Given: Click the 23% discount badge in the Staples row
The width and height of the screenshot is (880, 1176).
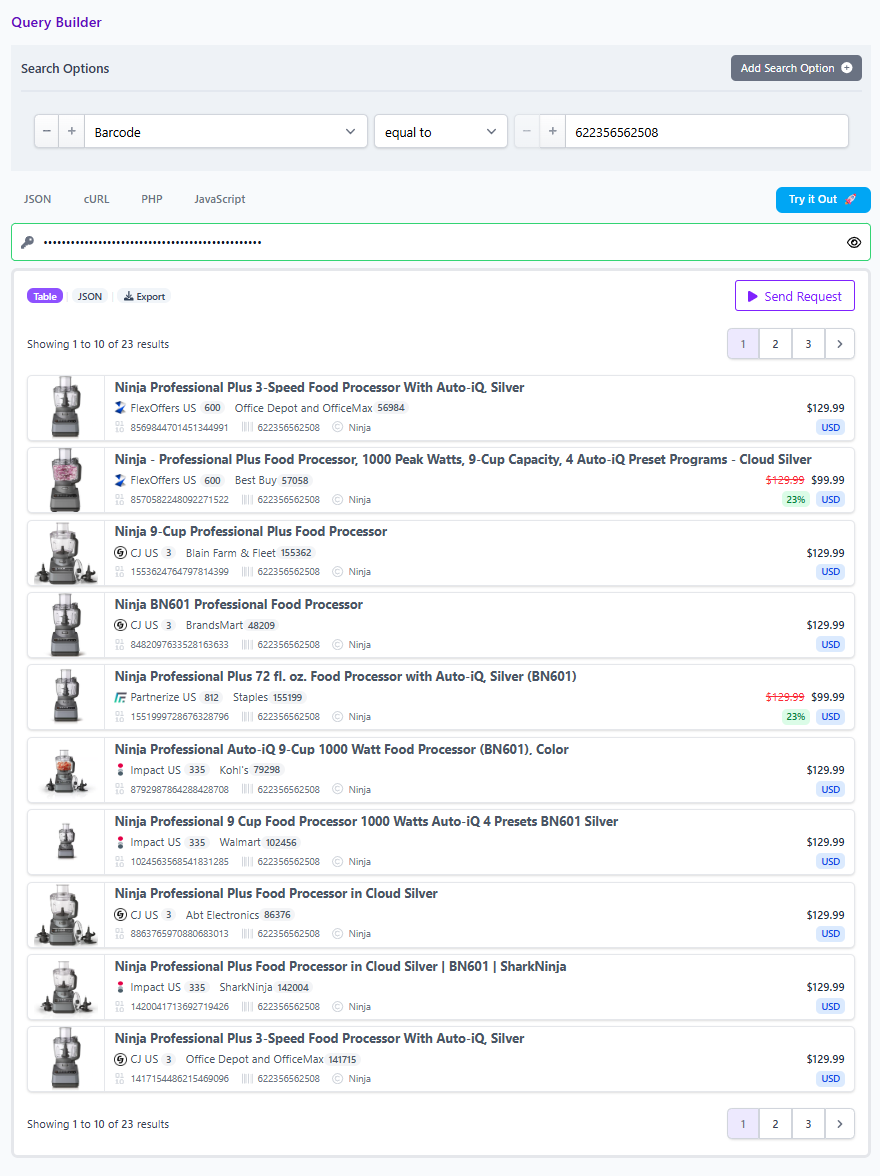Looking at the screenshot, I should click(x=795, y=717).
